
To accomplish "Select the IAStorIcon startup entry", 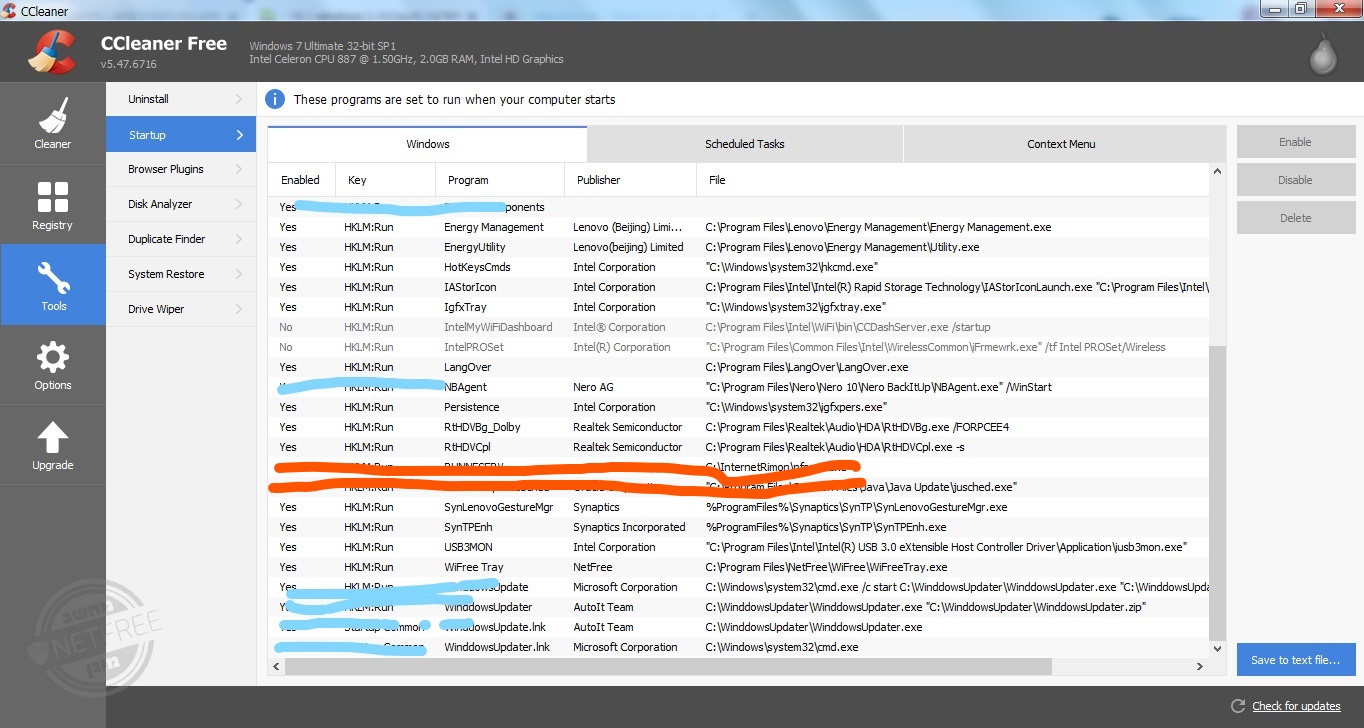I will (739, 287).
